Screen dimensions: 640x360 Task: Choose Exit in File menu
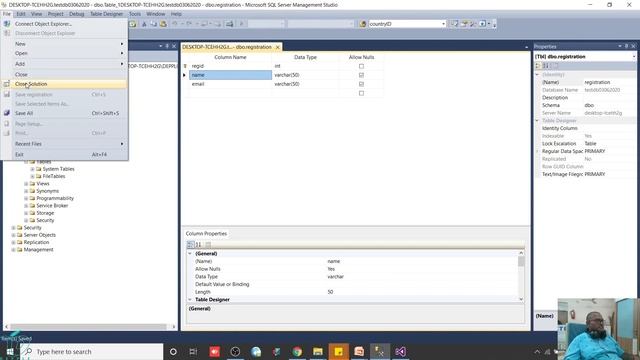[x=64, y=155]
